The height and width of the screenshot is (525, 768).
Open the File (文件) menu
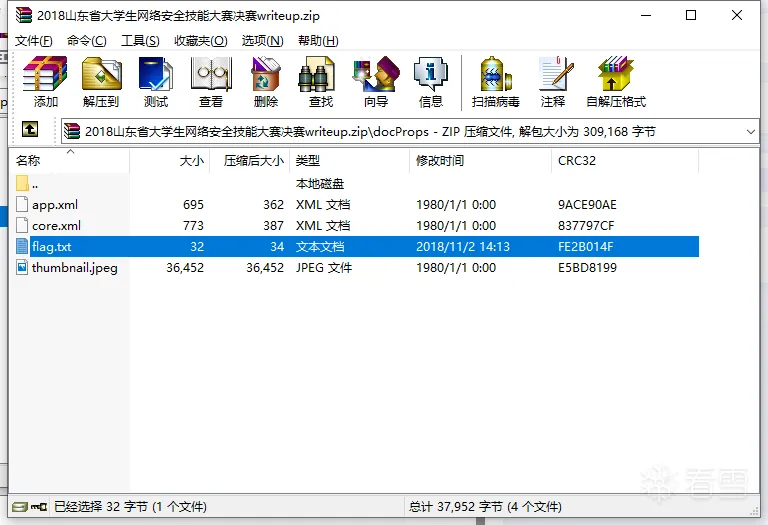point(33,41)
